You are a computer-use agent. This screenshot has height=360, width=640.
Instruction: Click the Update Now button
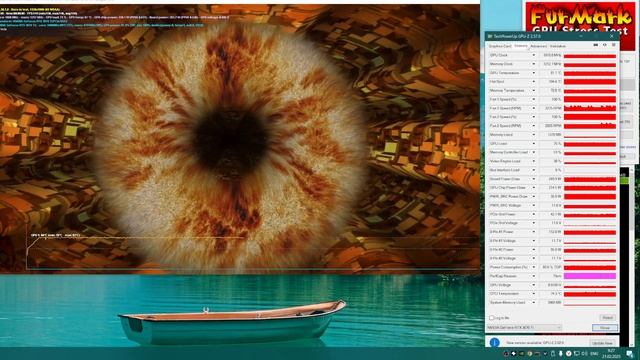coord(602,343)
